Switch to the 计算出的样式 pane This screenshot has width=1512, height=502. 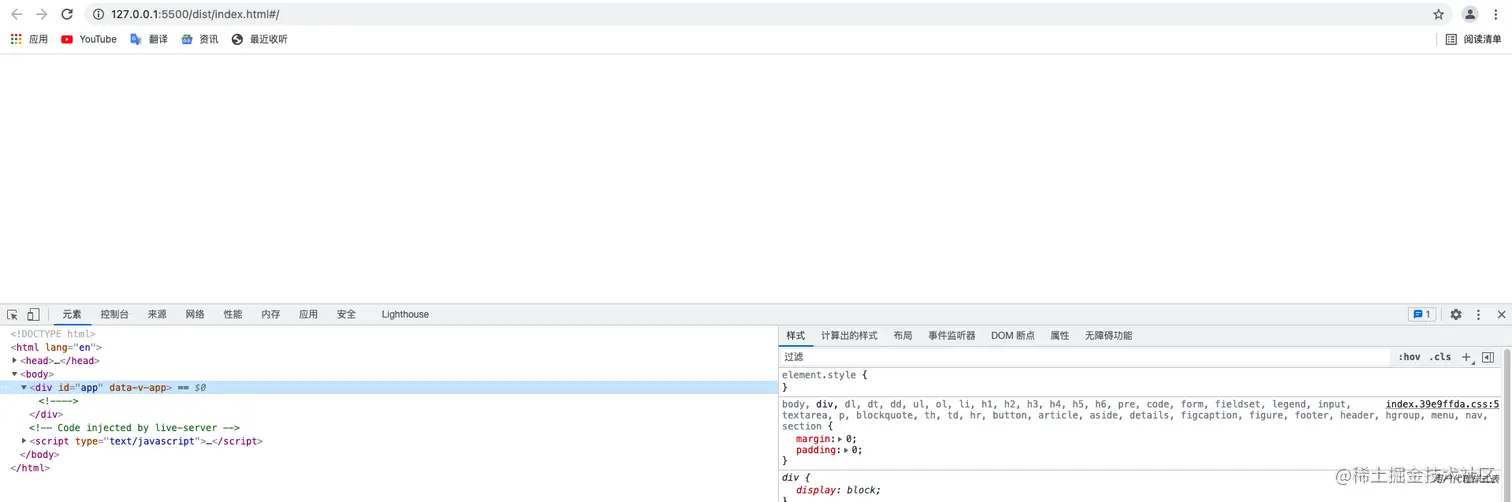(x=849, y=336)
